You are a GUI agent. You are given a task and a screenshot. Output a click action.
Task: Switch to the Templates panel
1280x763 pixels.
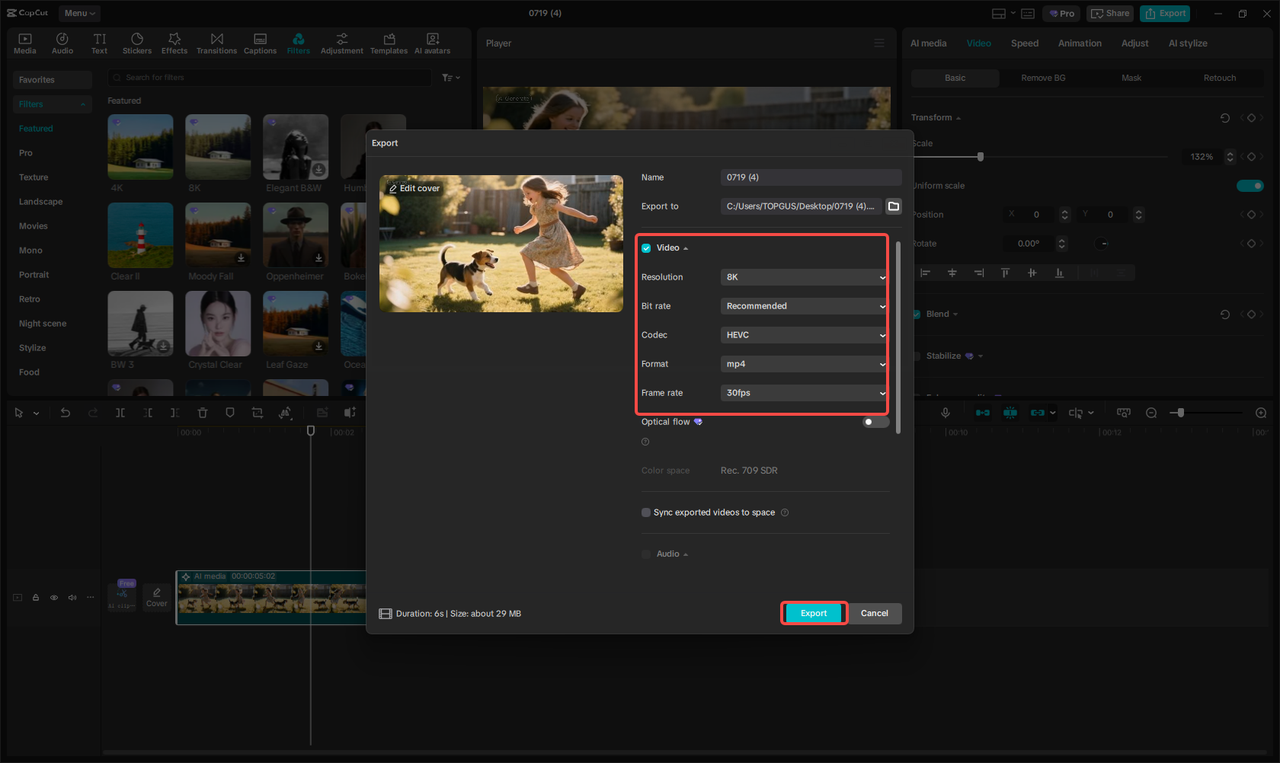[x=388, y=42]
